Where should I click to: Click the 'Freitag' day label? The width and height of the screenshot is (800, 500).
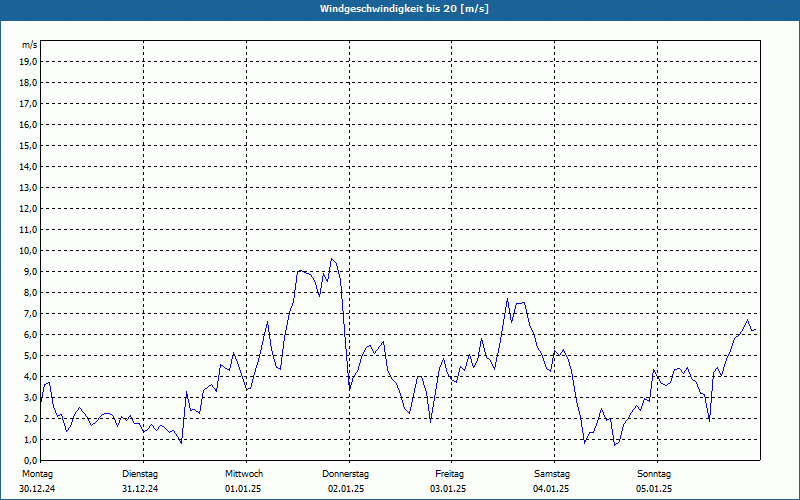click(449, 474)
